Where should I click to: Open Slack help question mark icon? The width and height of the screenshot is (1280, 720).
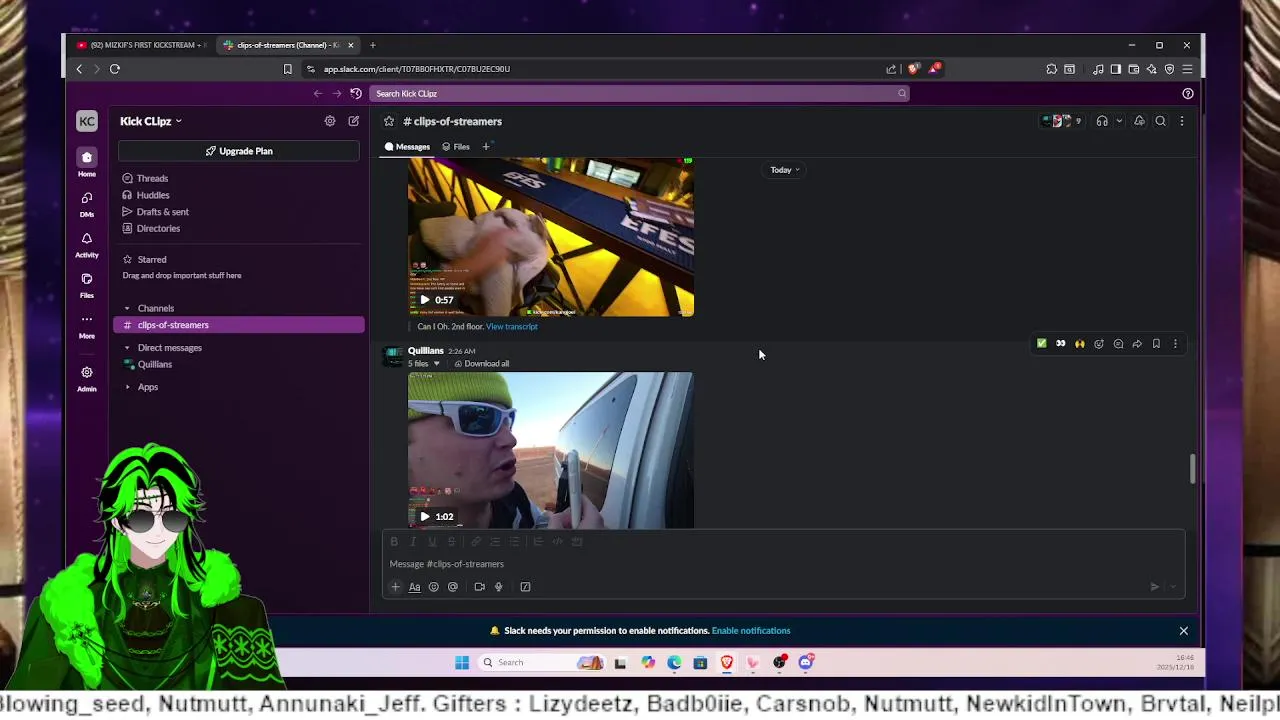pyautogui.click(x=1188, y=93)
